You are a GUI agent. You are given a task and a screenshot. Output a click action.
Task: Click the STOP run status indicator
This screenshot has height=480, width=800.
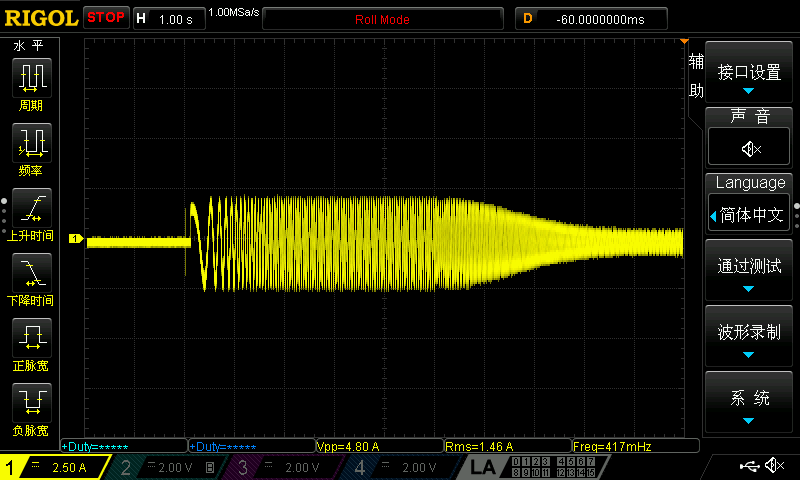[x=106, y=18]
